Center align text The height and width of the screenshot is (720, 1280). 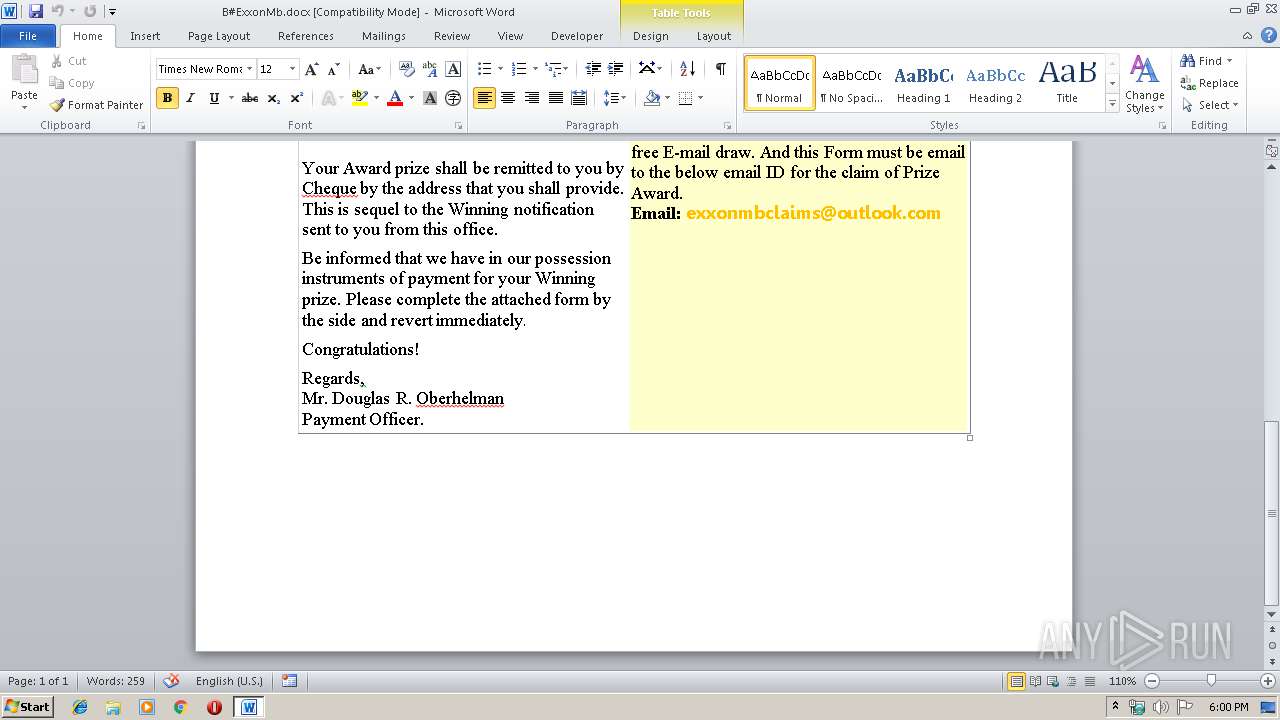pos(508,98)
